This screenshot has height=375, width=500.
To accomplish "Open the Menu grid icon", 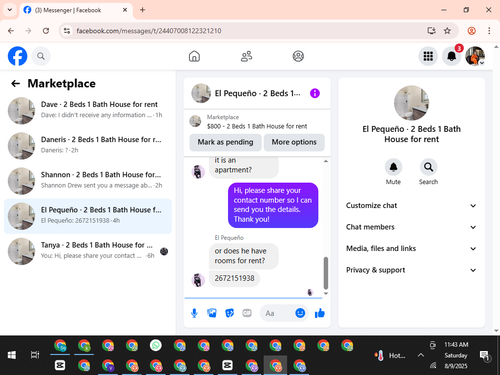I will (x=428, y=56).
